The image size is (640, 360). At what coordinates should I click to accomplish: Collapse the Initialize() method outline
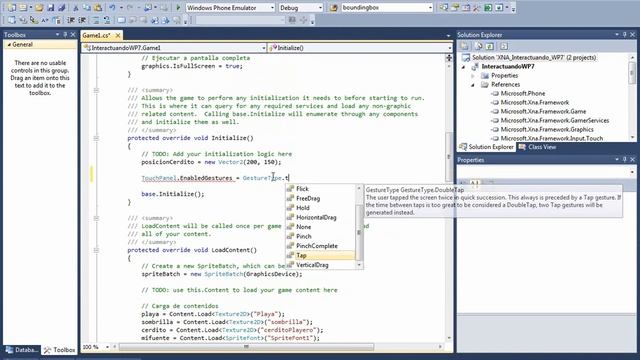click(x=96, y=138)
